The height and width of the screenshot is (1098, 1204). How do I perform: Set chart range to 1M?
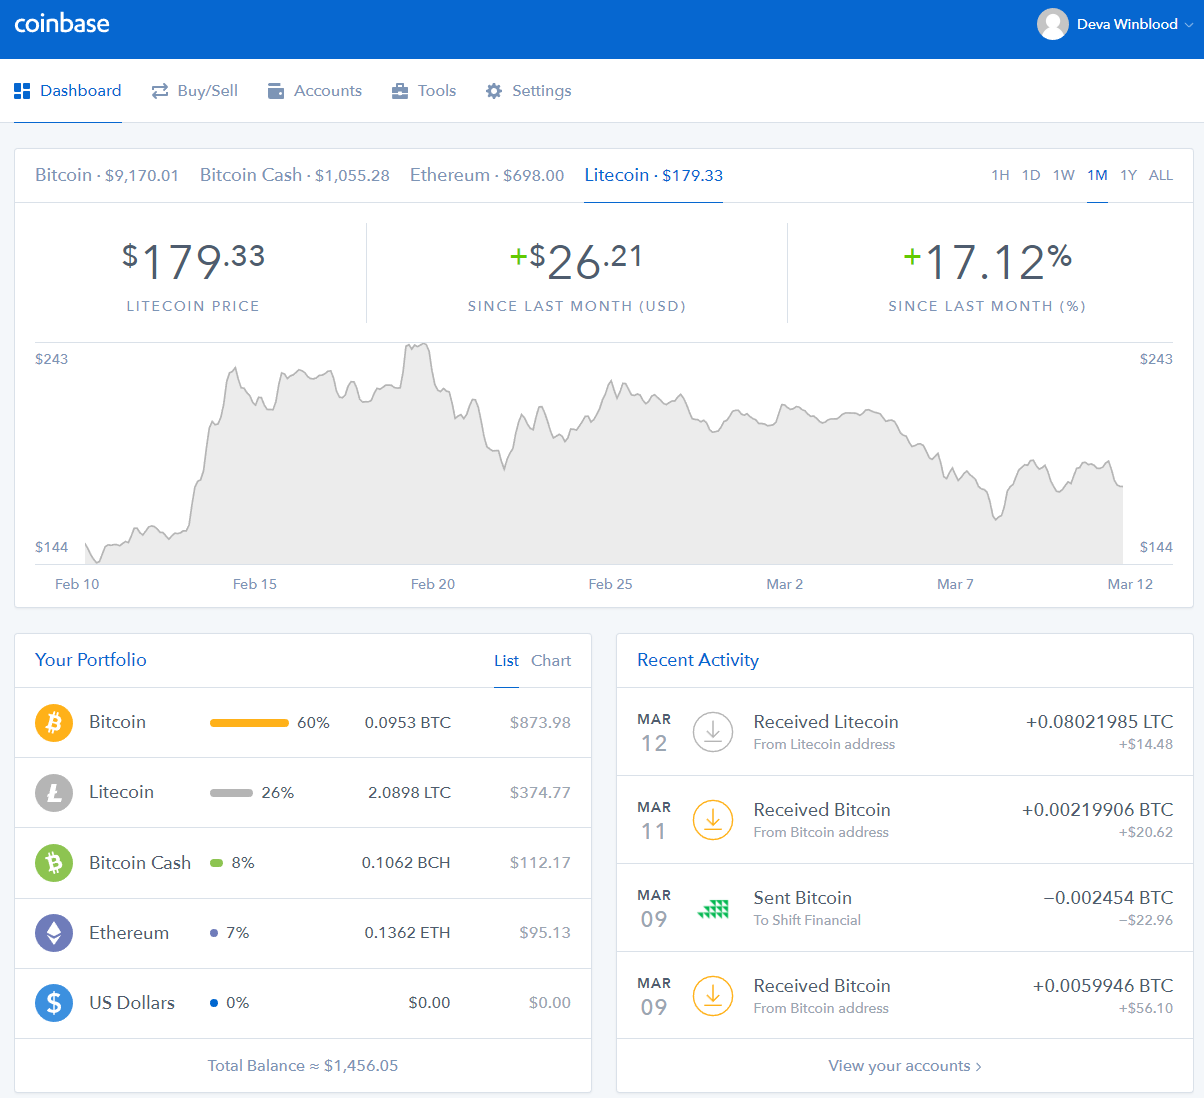(x=1097, y=175)
